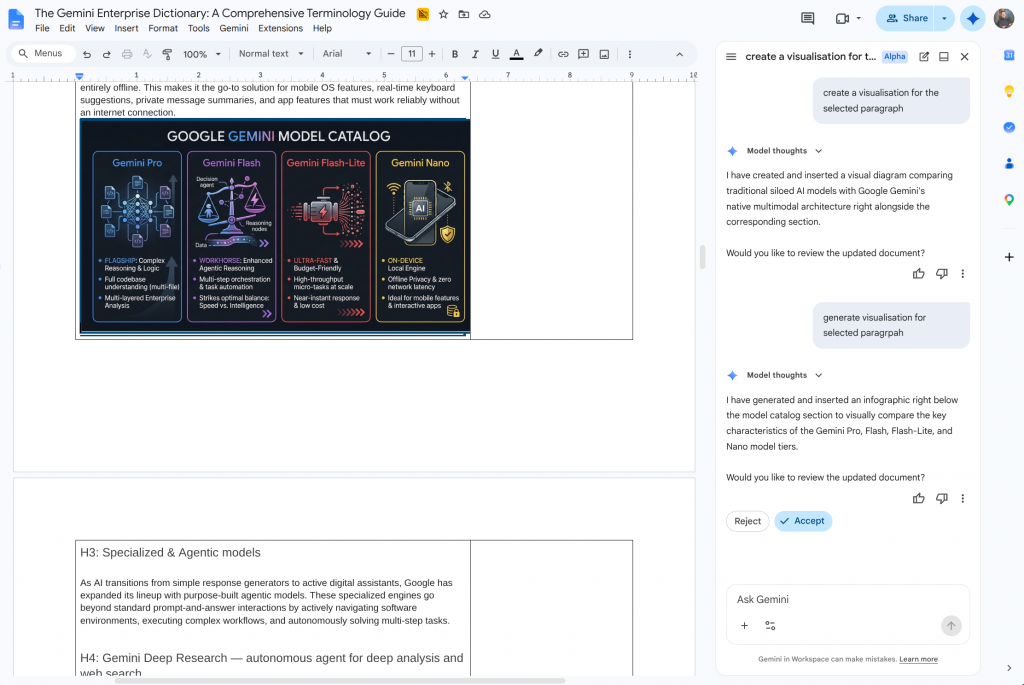
Task: Collapse the menus with the up chevron
Action: coord(679,54)
